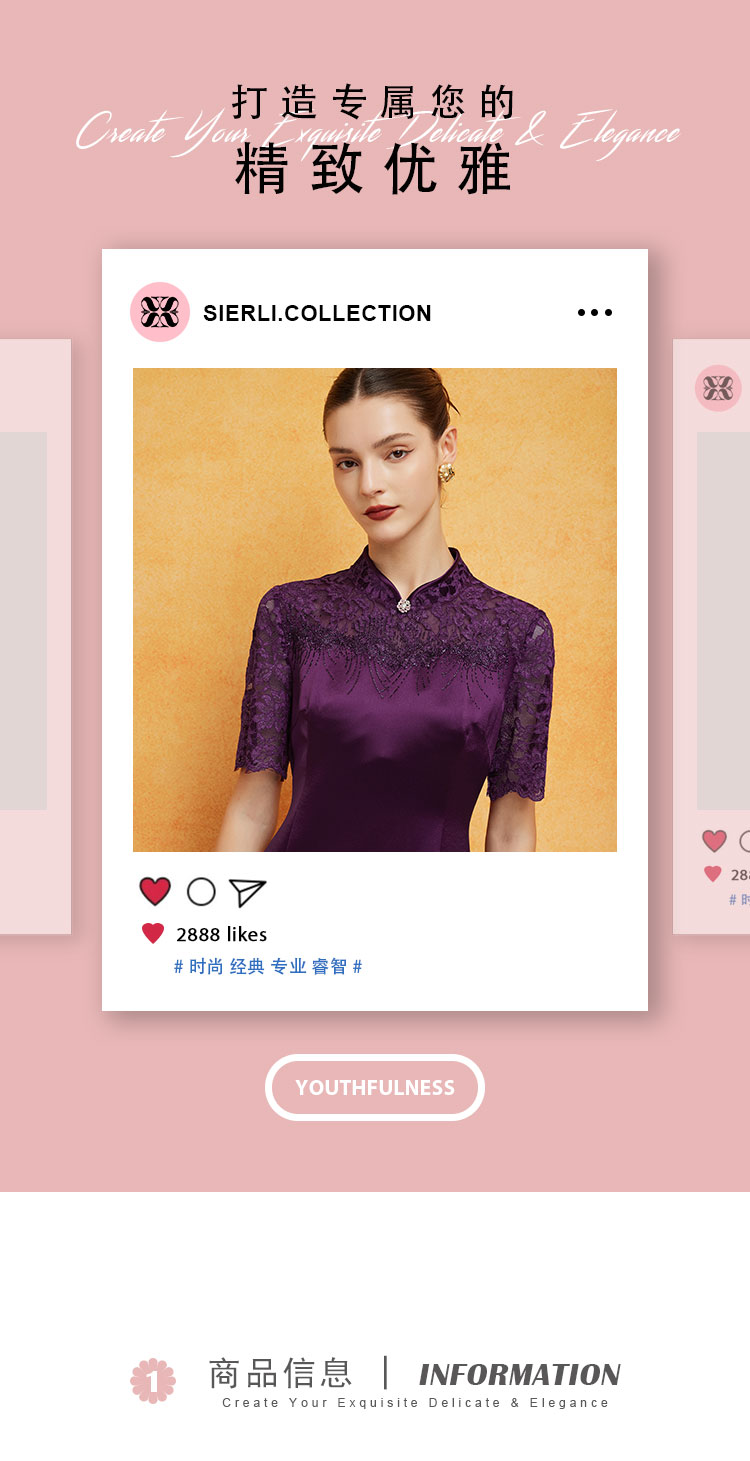
Task: Click the 商品信息 section heading
Action: (281, 1373)
